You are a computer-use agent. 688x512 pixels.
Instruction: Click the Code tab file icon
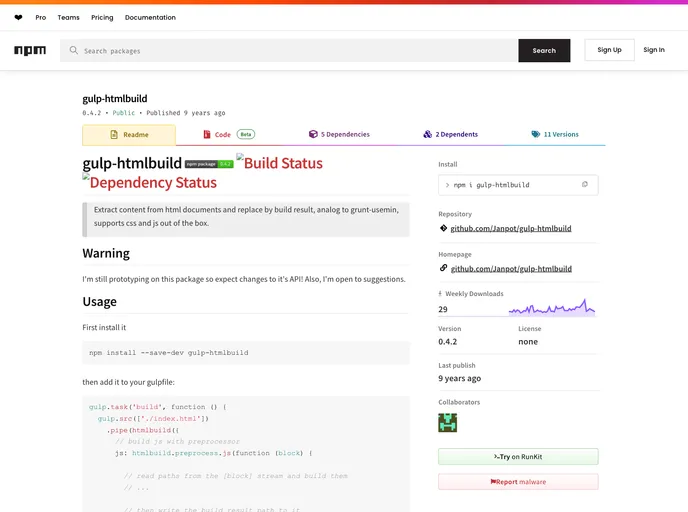207,134
